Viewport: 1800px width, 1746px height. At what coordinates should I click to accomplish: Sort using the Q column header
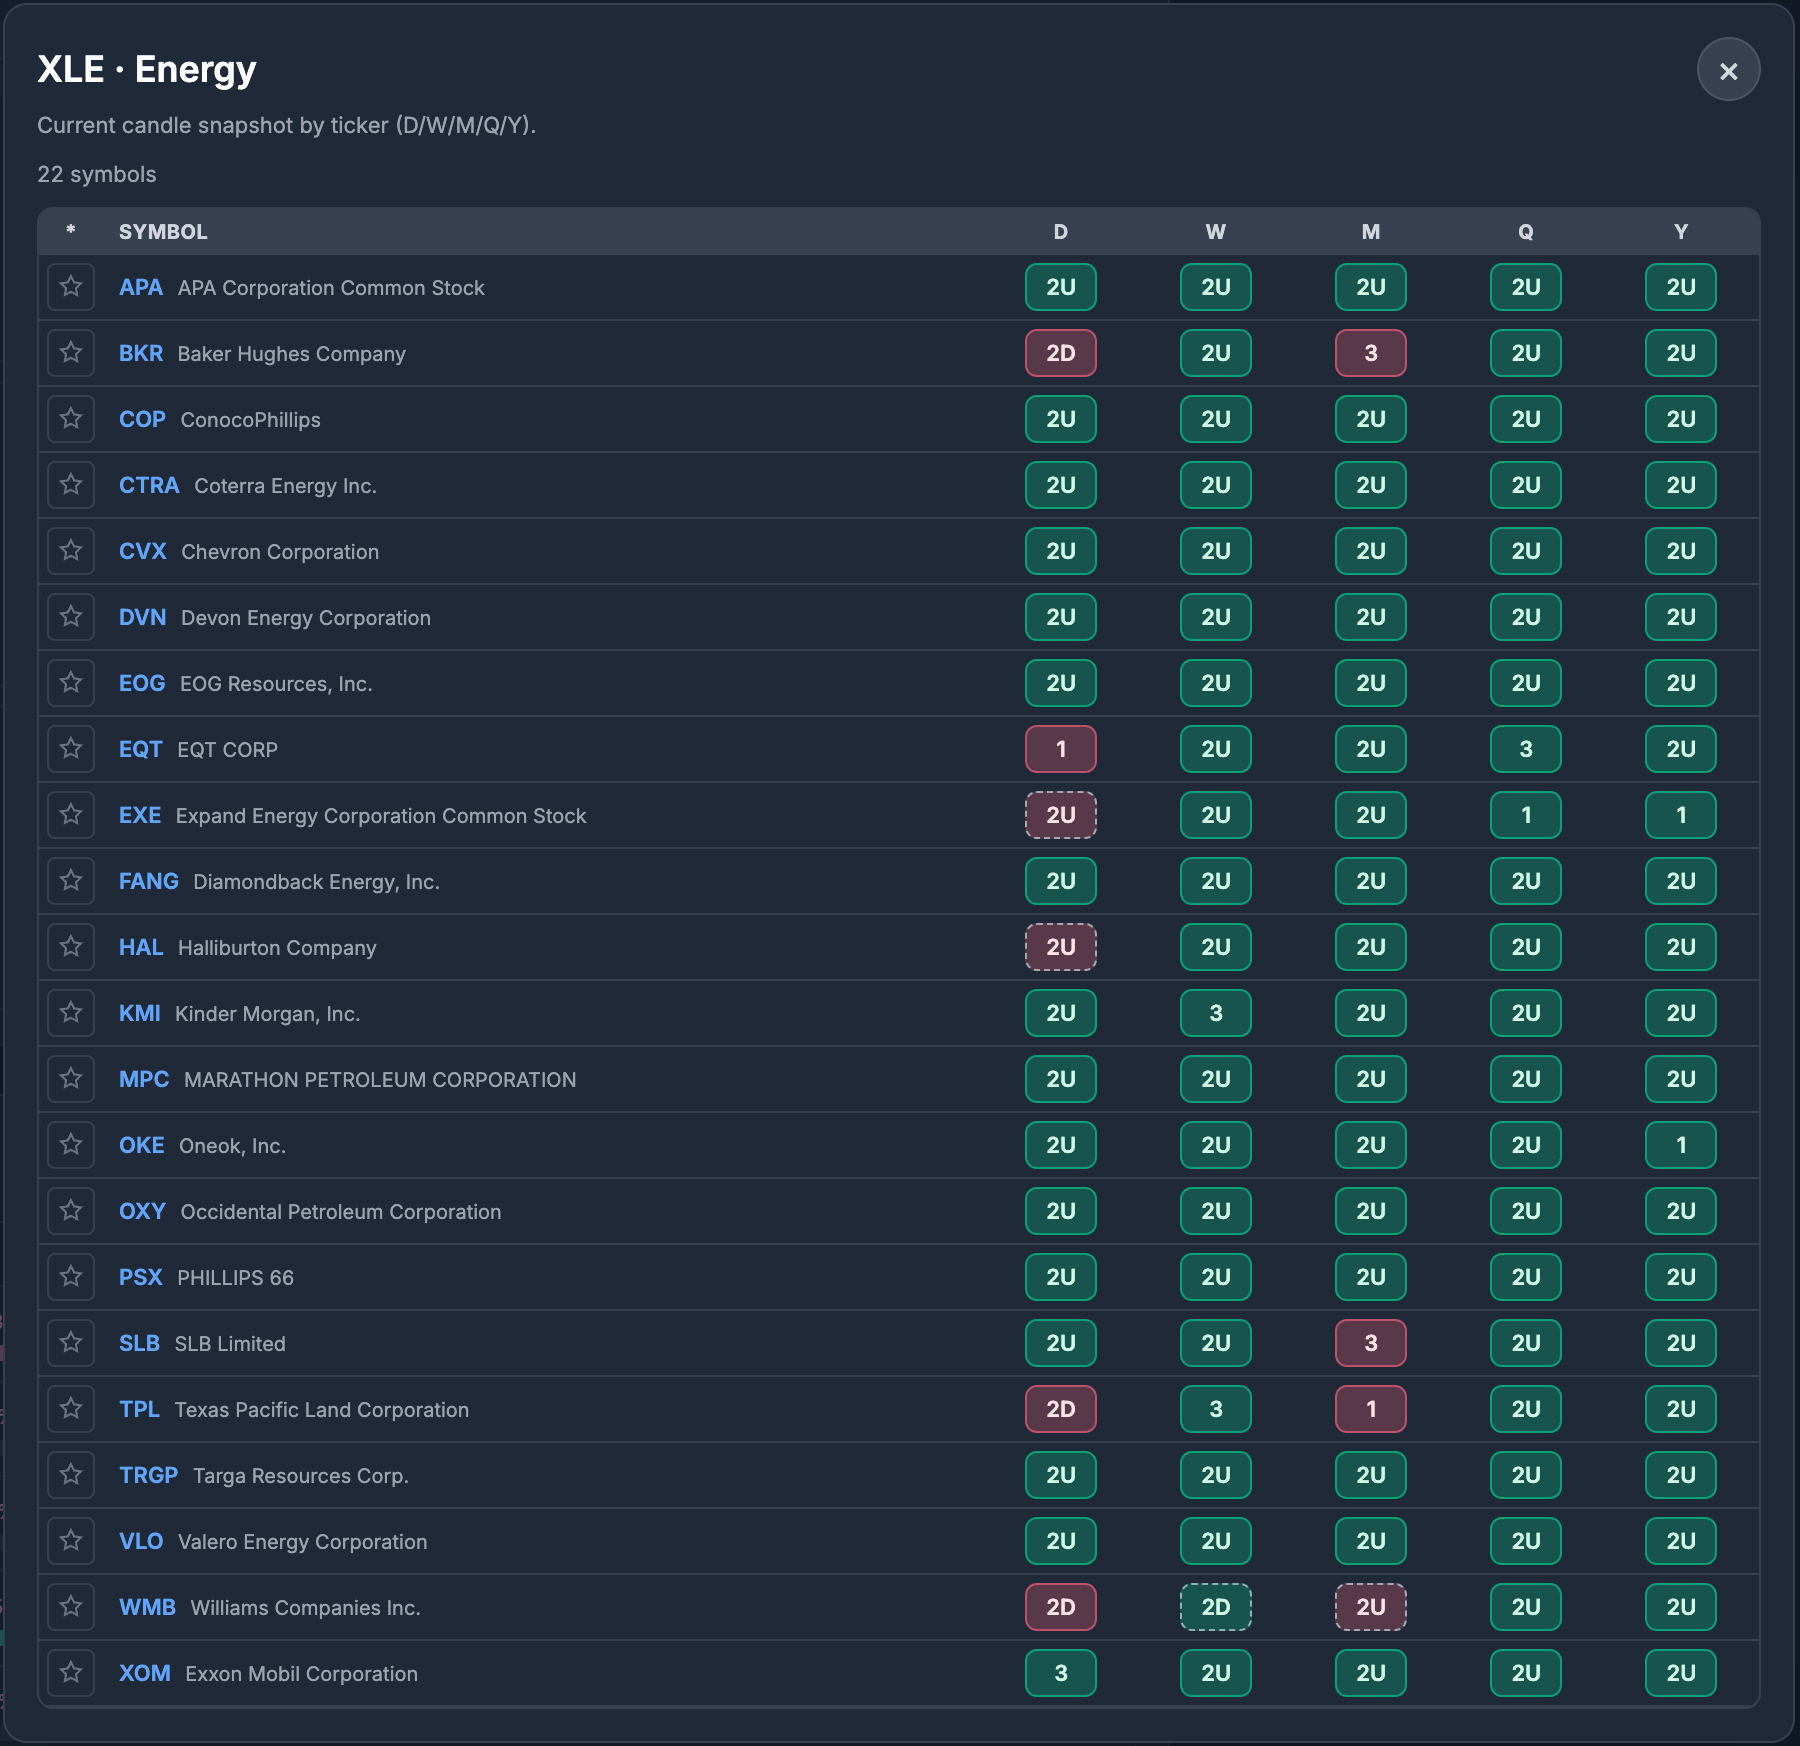(x=1525, y=231)
